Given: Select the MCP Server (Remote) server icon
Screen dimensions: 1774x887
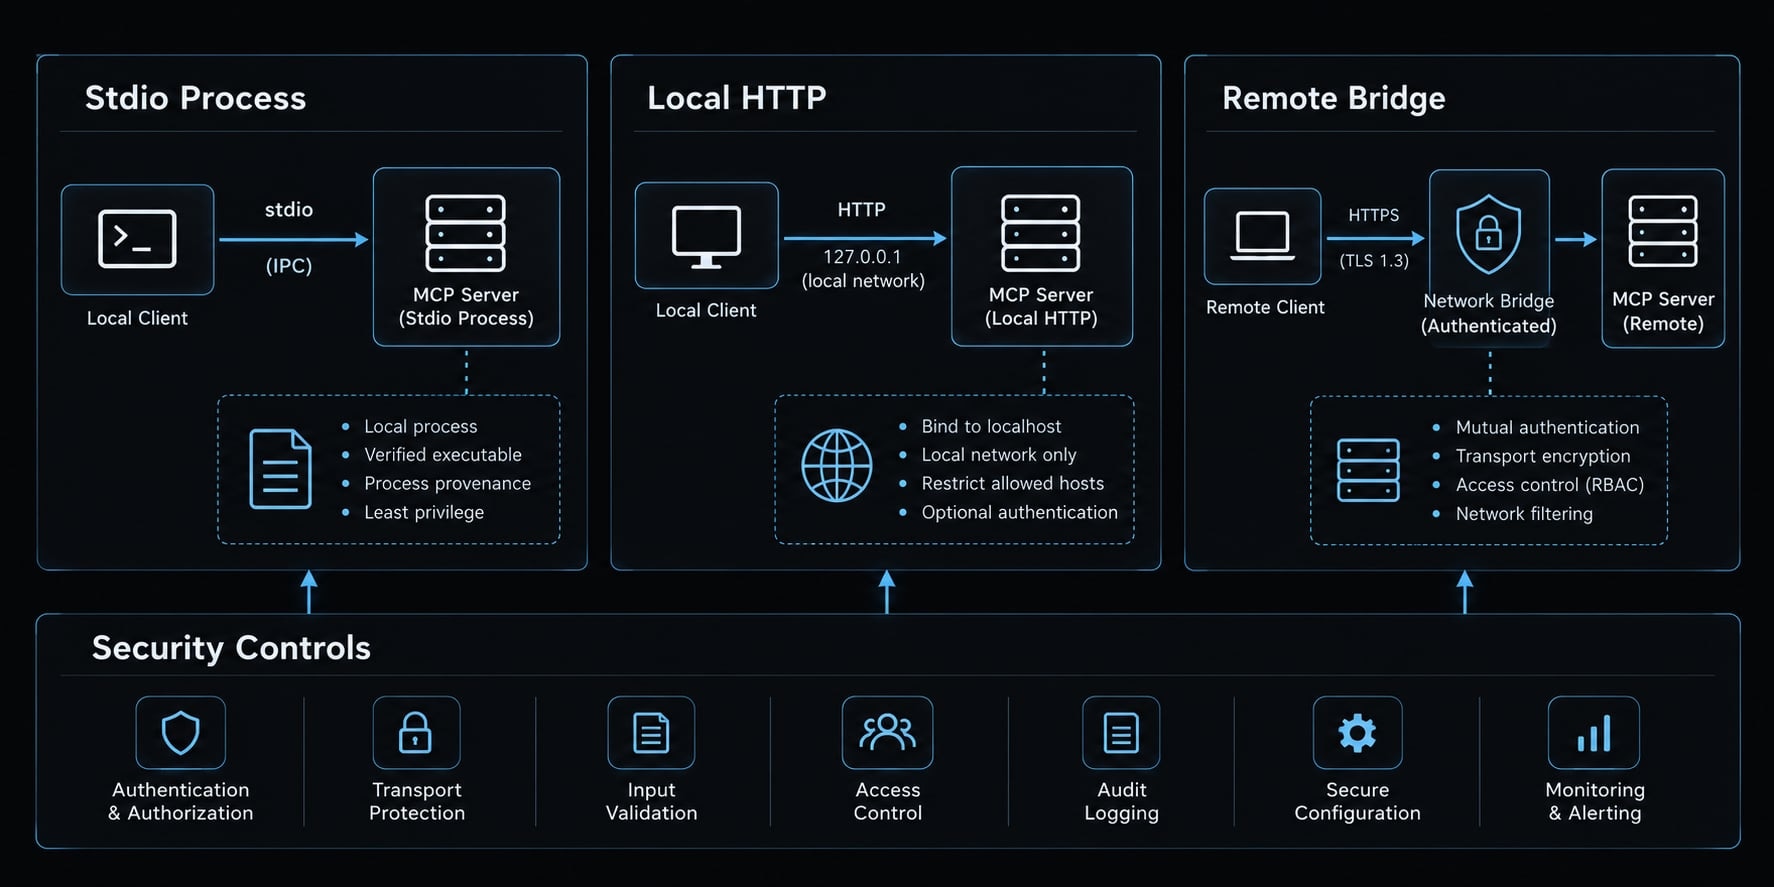Looking at the screenshot, I should (1663, 231).
